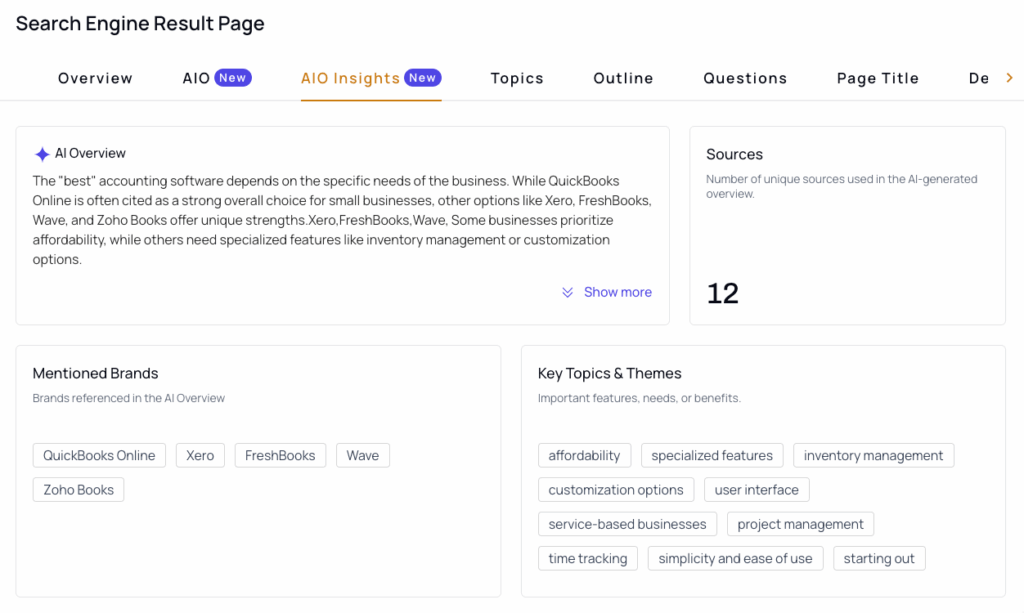
Task: Select the project management topic tag
Action: coord(800,524)
